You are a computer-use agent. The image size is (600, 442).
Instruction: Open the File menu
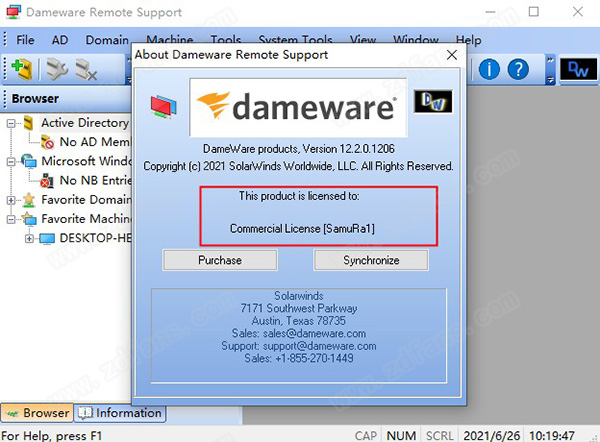coord(25,40)
